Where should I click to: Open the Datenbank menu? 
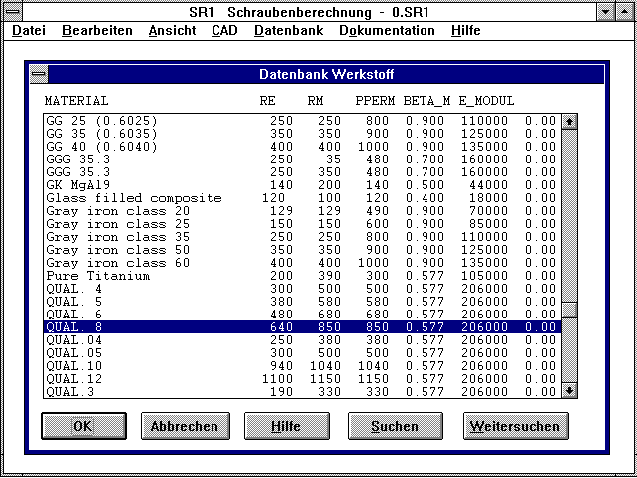tap(288, 31)
